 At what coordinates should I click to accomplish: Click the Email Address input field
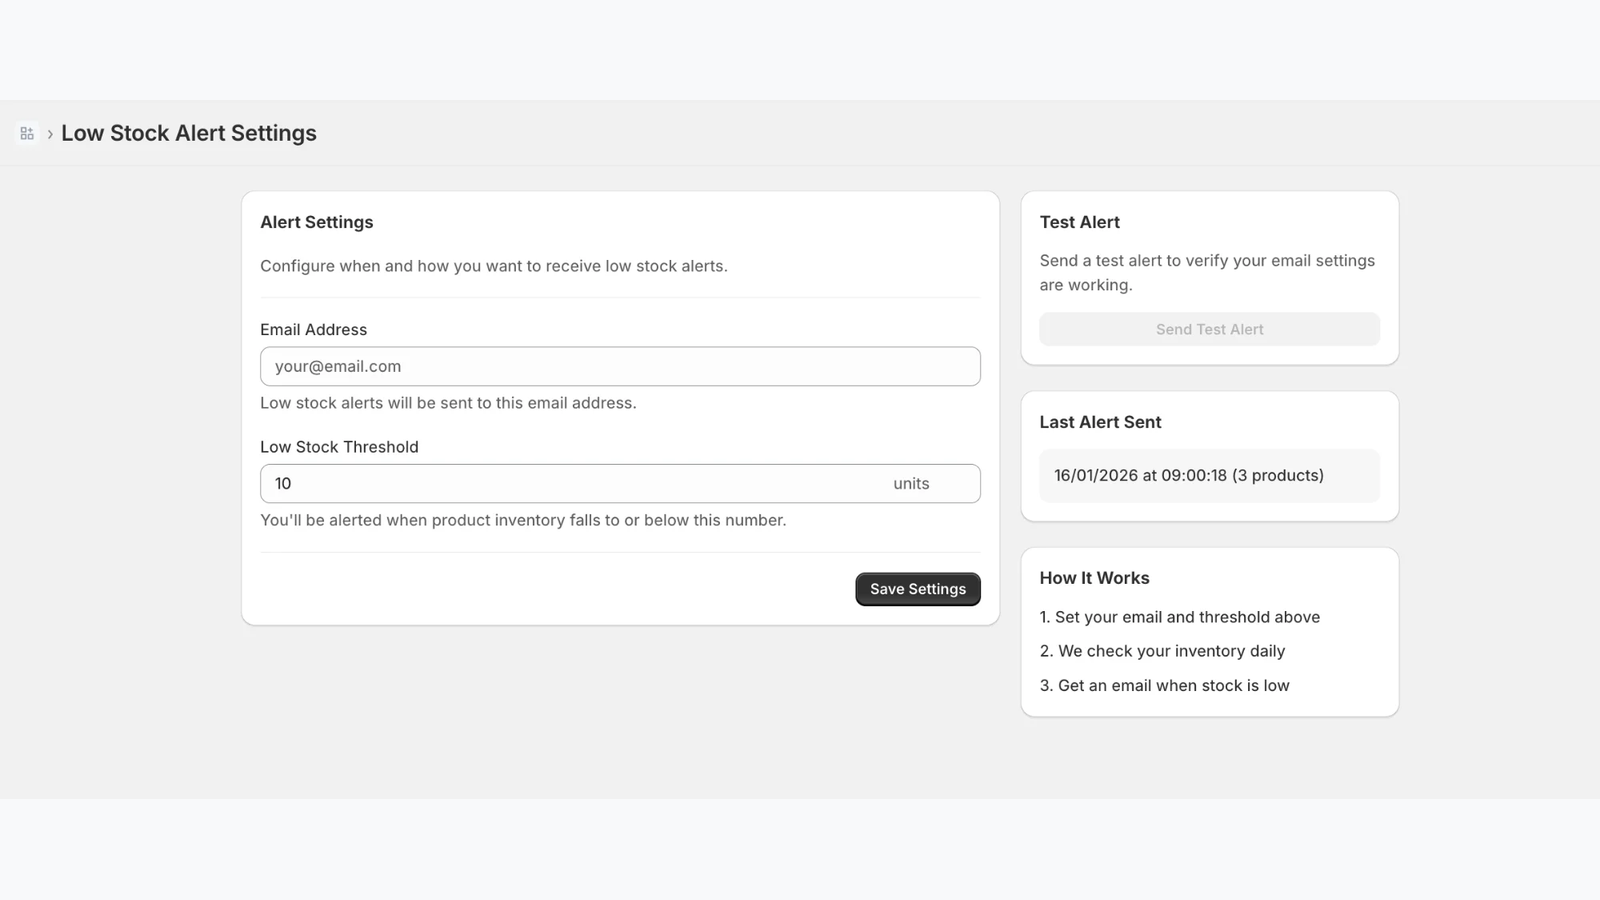[620, 366]
